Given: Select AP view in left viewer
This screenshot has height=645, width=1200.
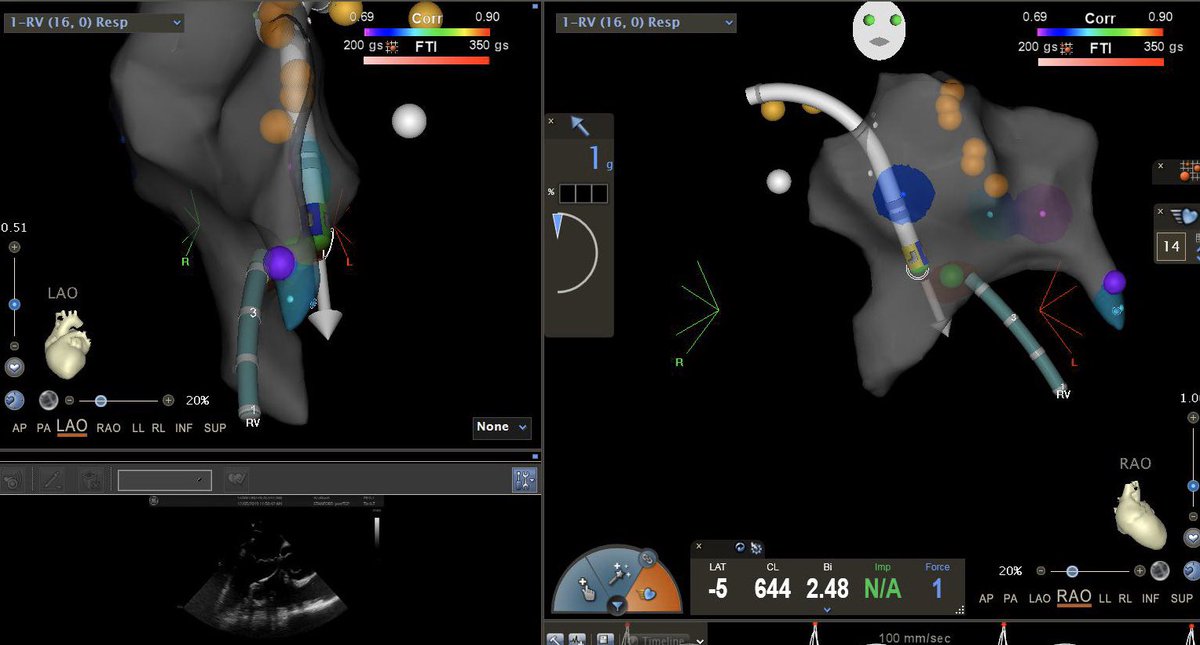Looking at the screenshot, I should pyautogui.click(x=20, y=427).
